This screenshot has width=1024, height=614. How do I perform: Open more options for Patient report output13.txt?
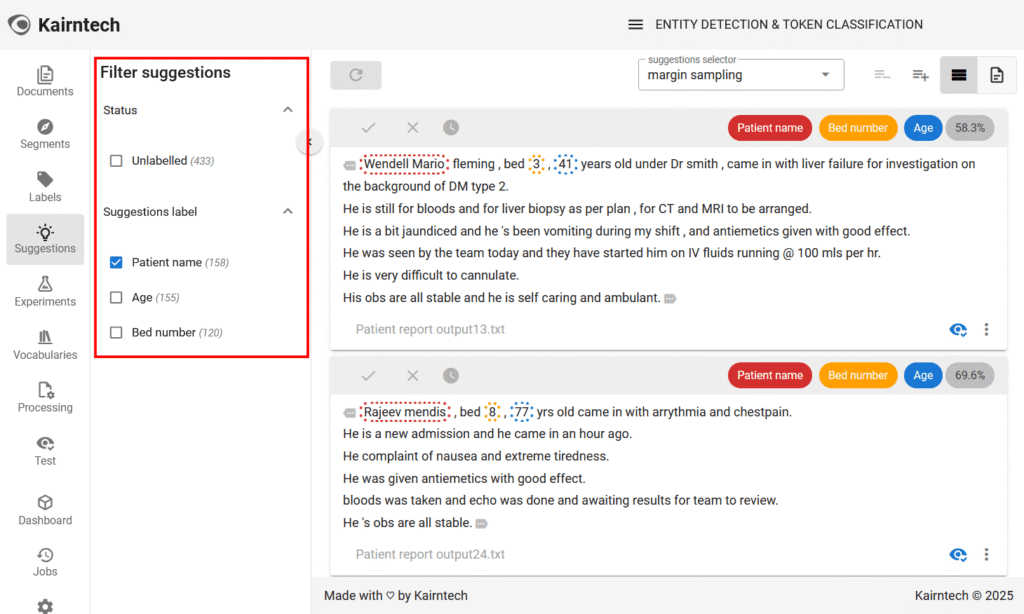(x=986, y=330)
